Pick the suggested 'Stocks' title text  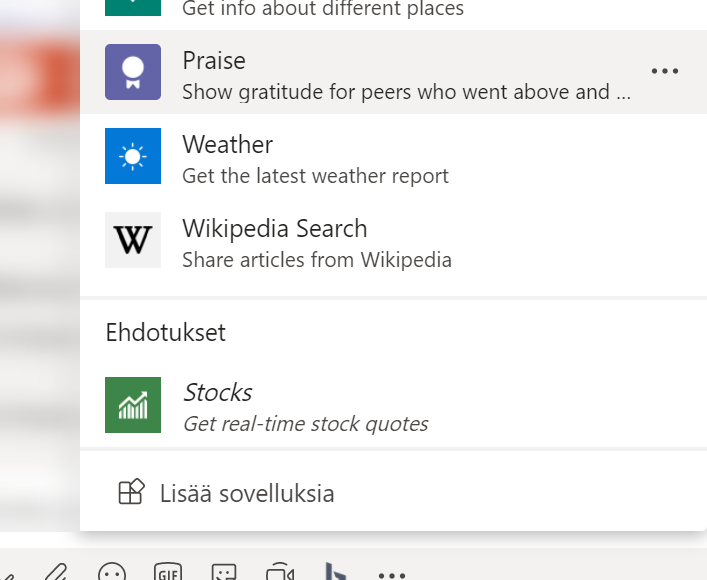coord(217,392)
